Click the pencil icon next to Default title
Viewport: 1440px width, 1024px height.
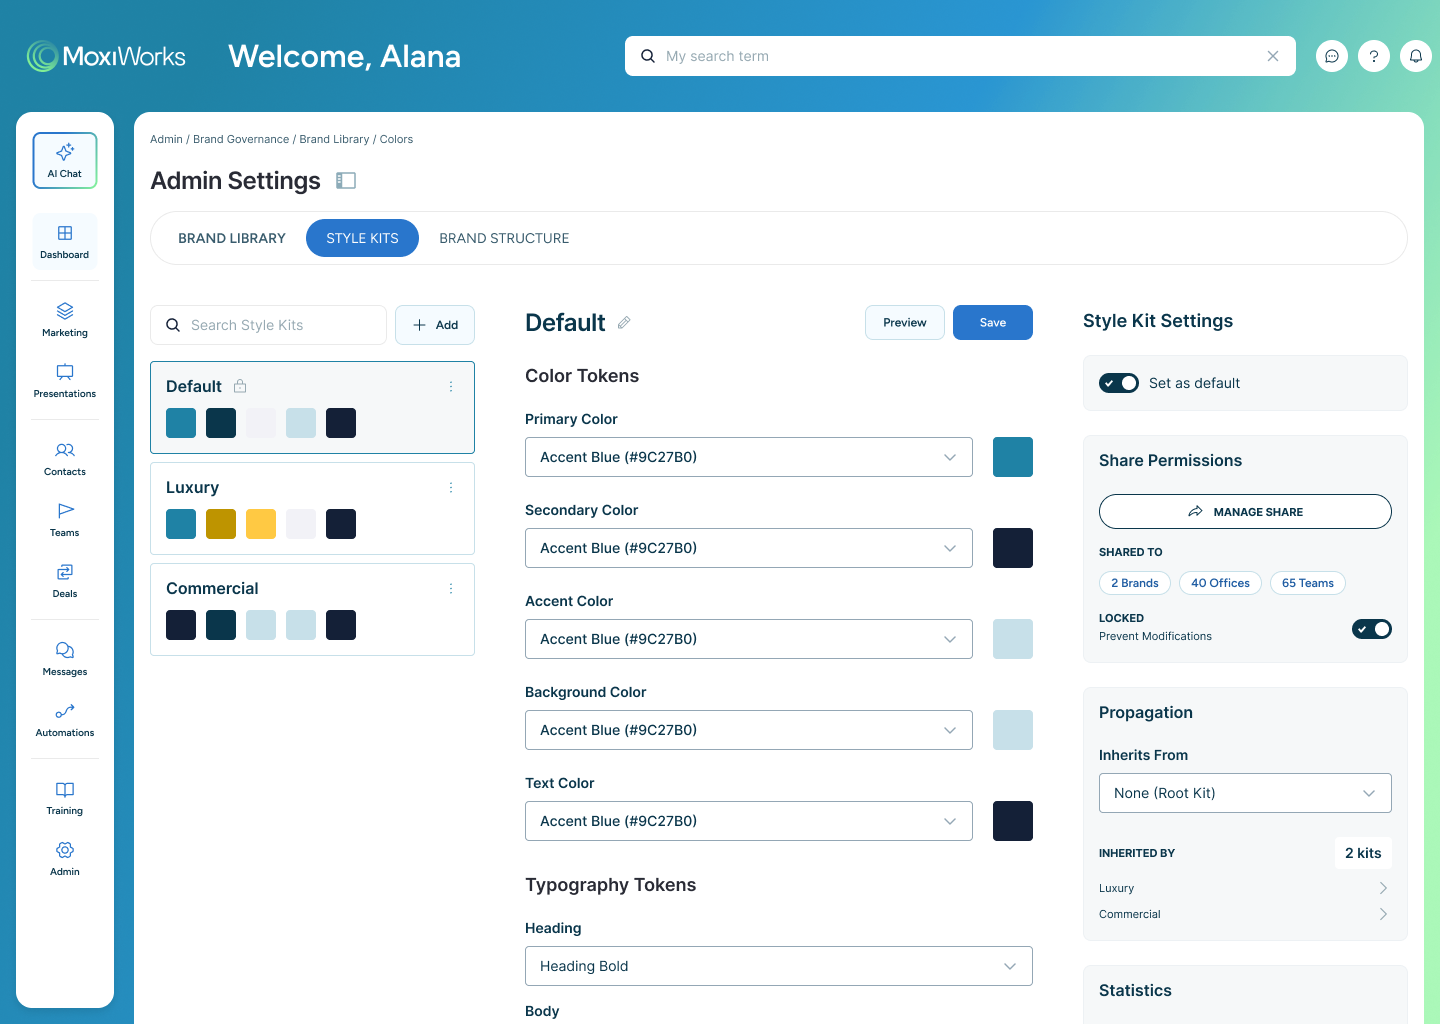click(624, 322)
